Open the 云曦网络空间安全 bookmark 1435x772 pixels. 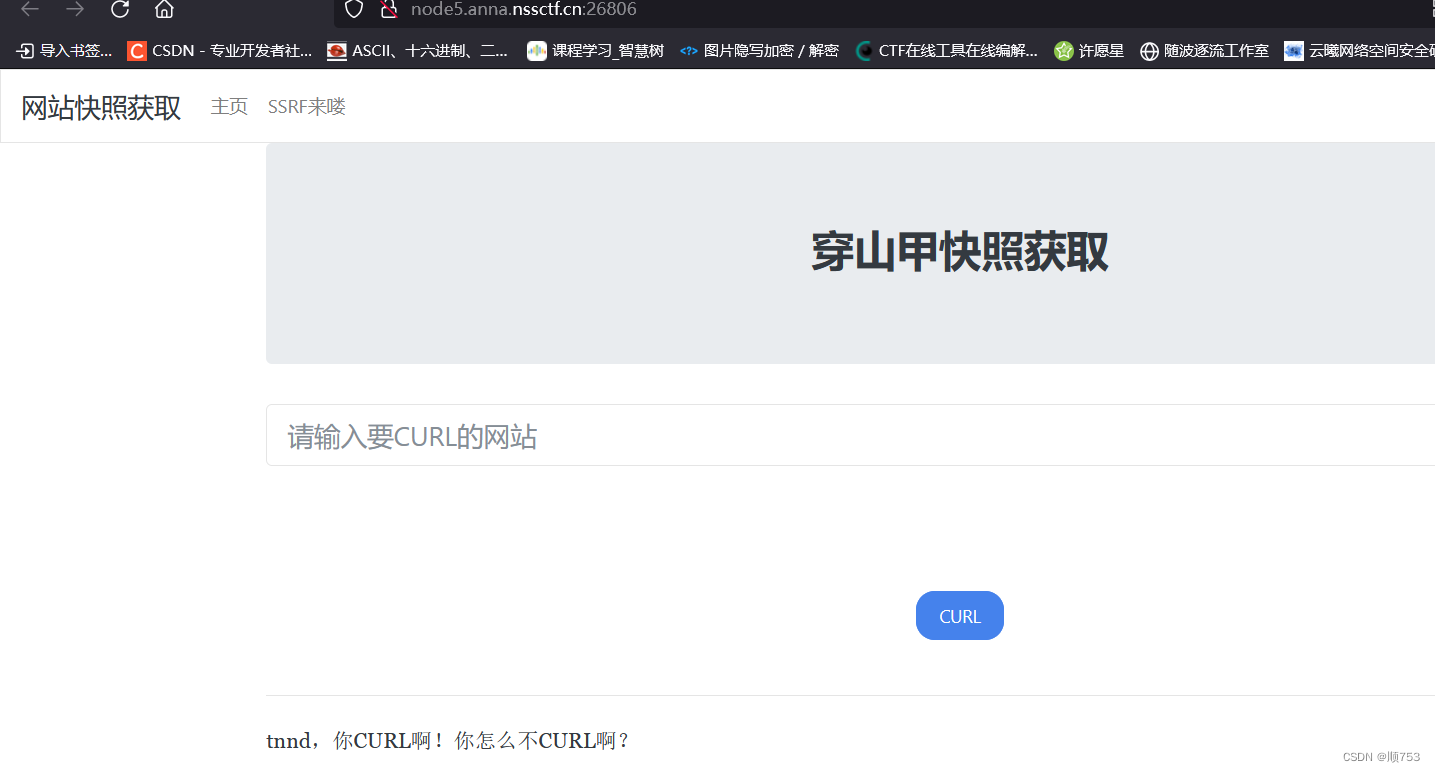coord(1360,51)
